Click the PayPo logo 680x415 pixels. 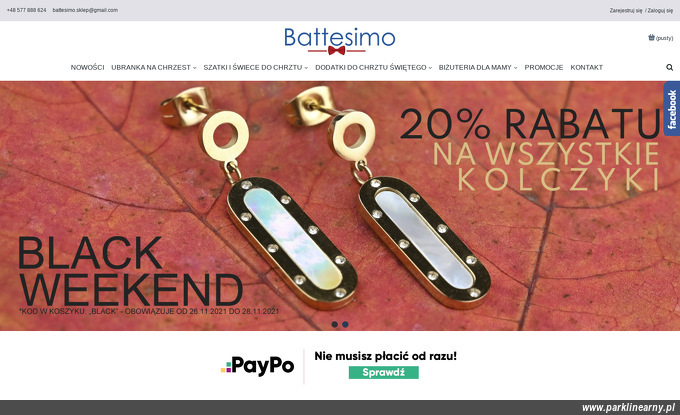257,366
